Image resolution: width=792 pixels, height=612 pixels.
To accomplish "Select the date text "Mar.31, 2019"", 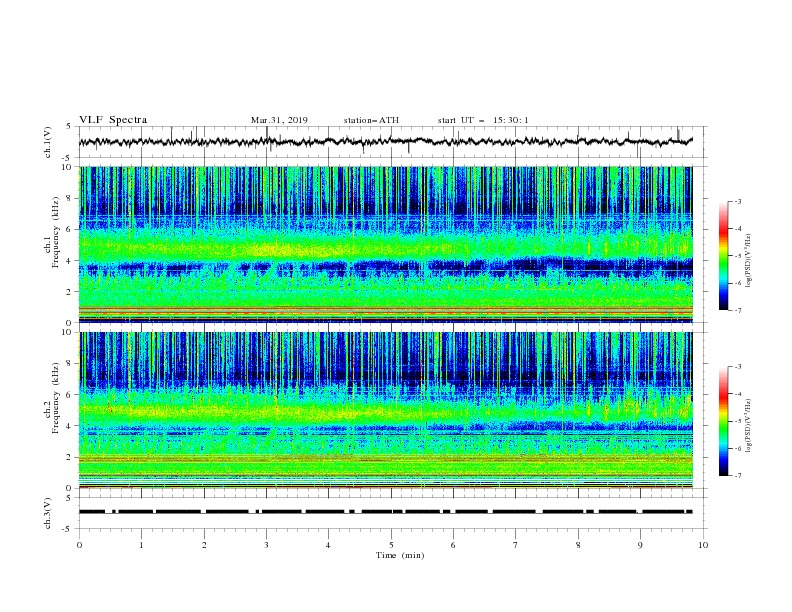I will 279,120.
